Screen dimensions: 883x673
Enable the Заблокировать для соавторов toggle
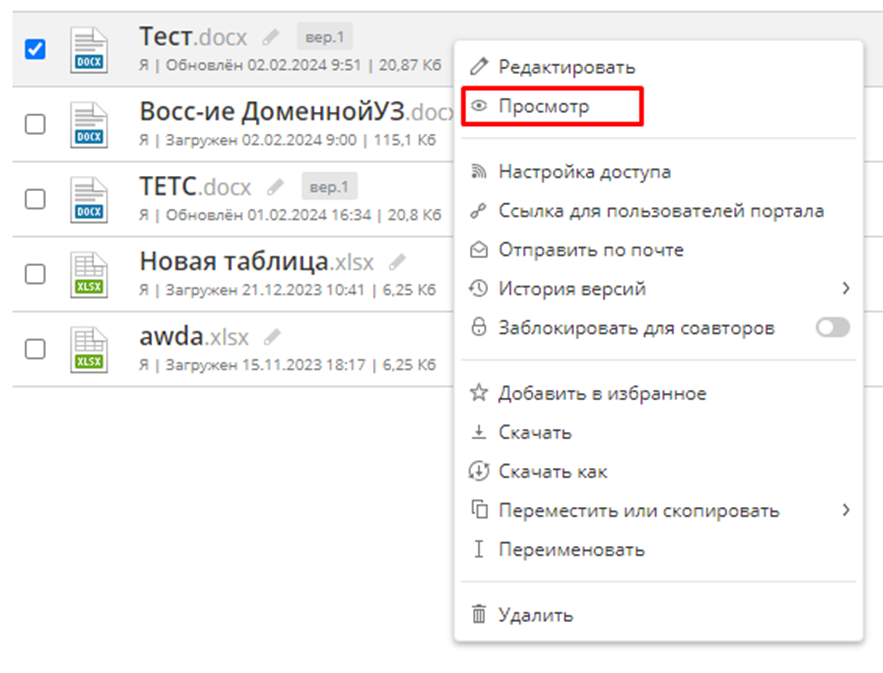tap(832, 328)
